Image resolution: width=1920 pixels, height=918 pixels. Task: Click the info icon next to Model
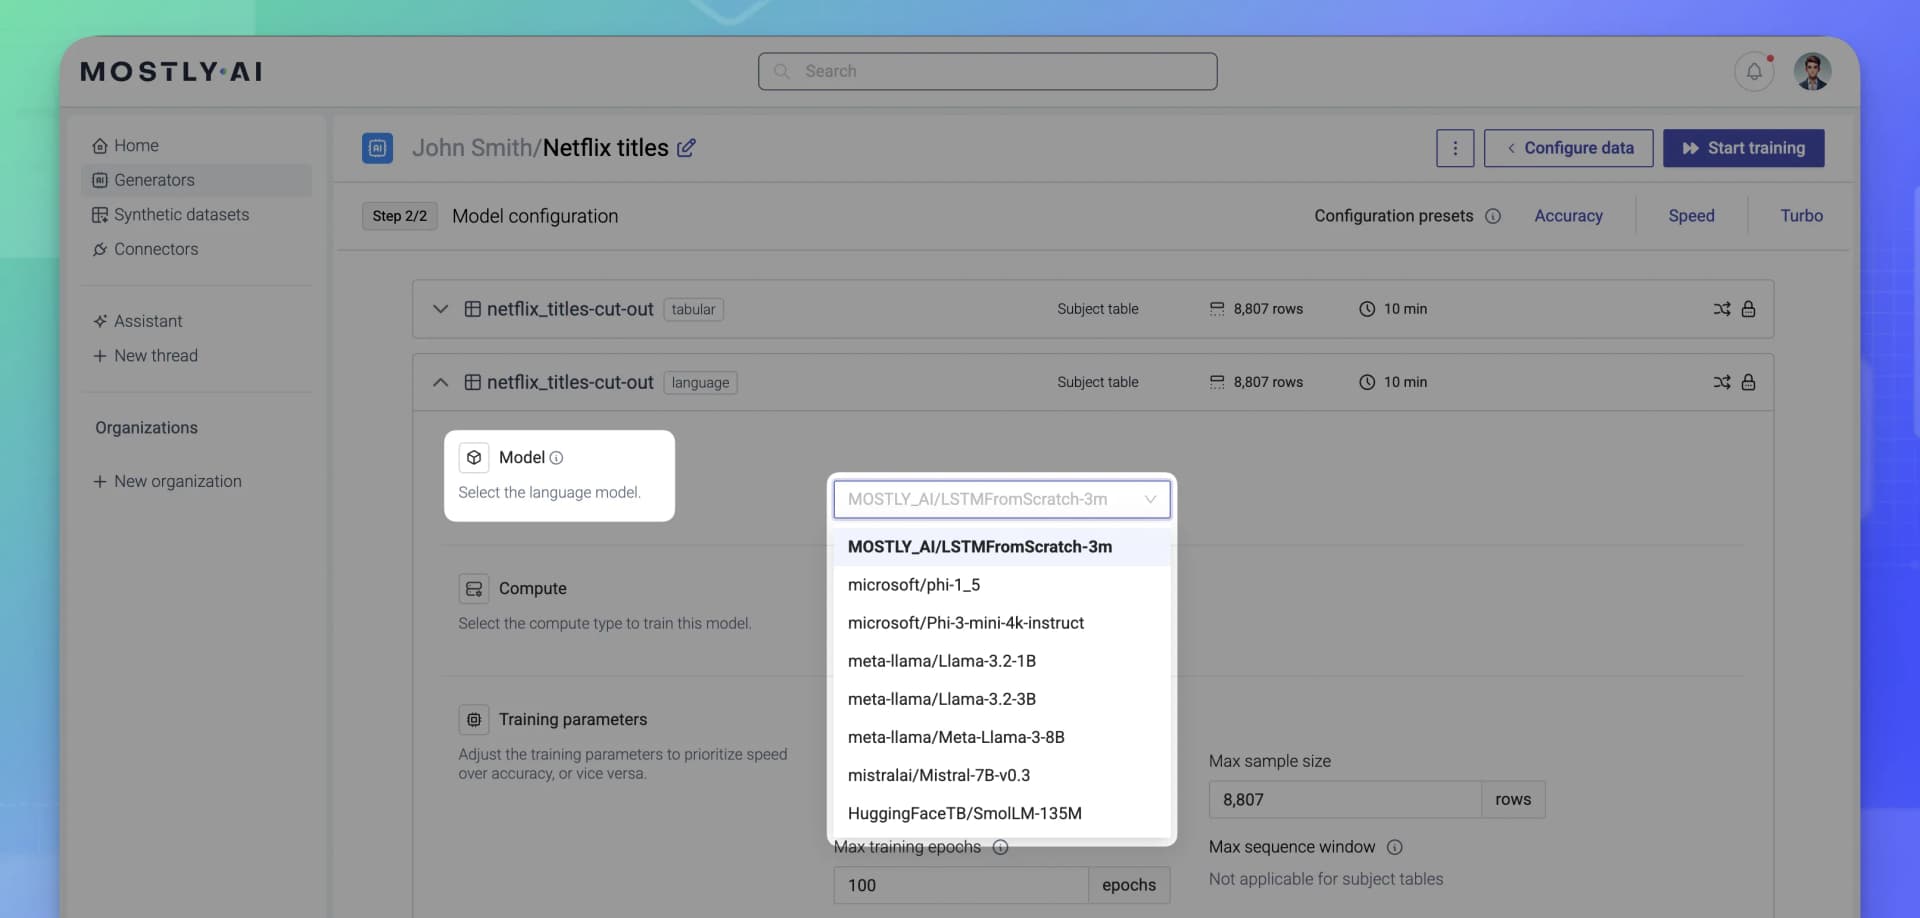[x=556, y=458]
